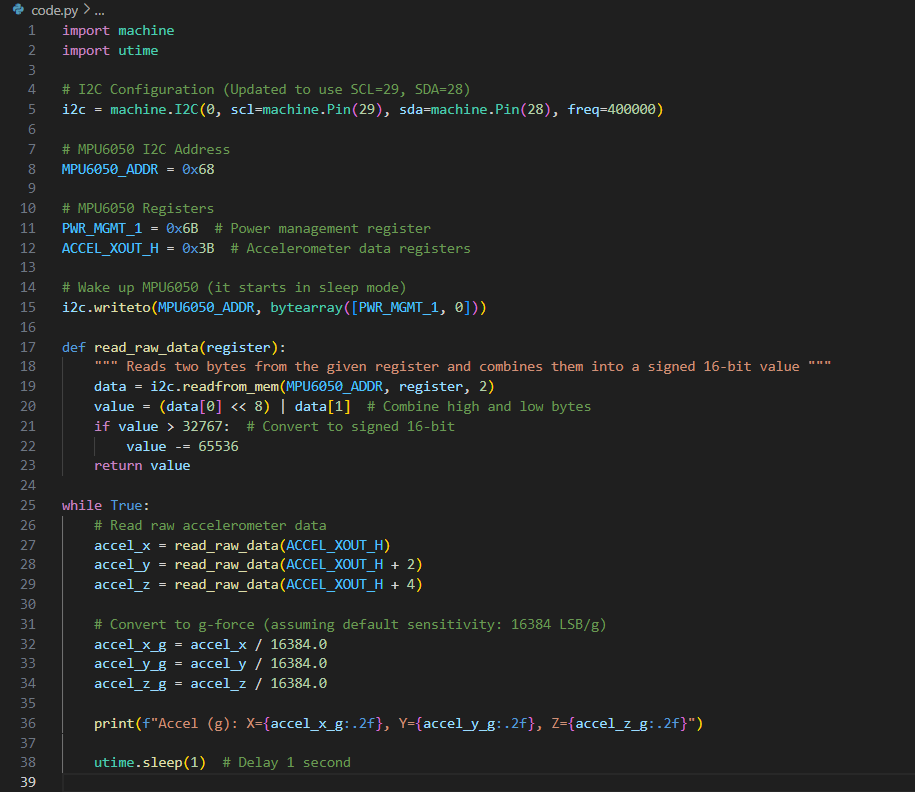Place cursor on the 'import machine' statement
This screenshot has height=792, width=915.
[x=117, y=30]
